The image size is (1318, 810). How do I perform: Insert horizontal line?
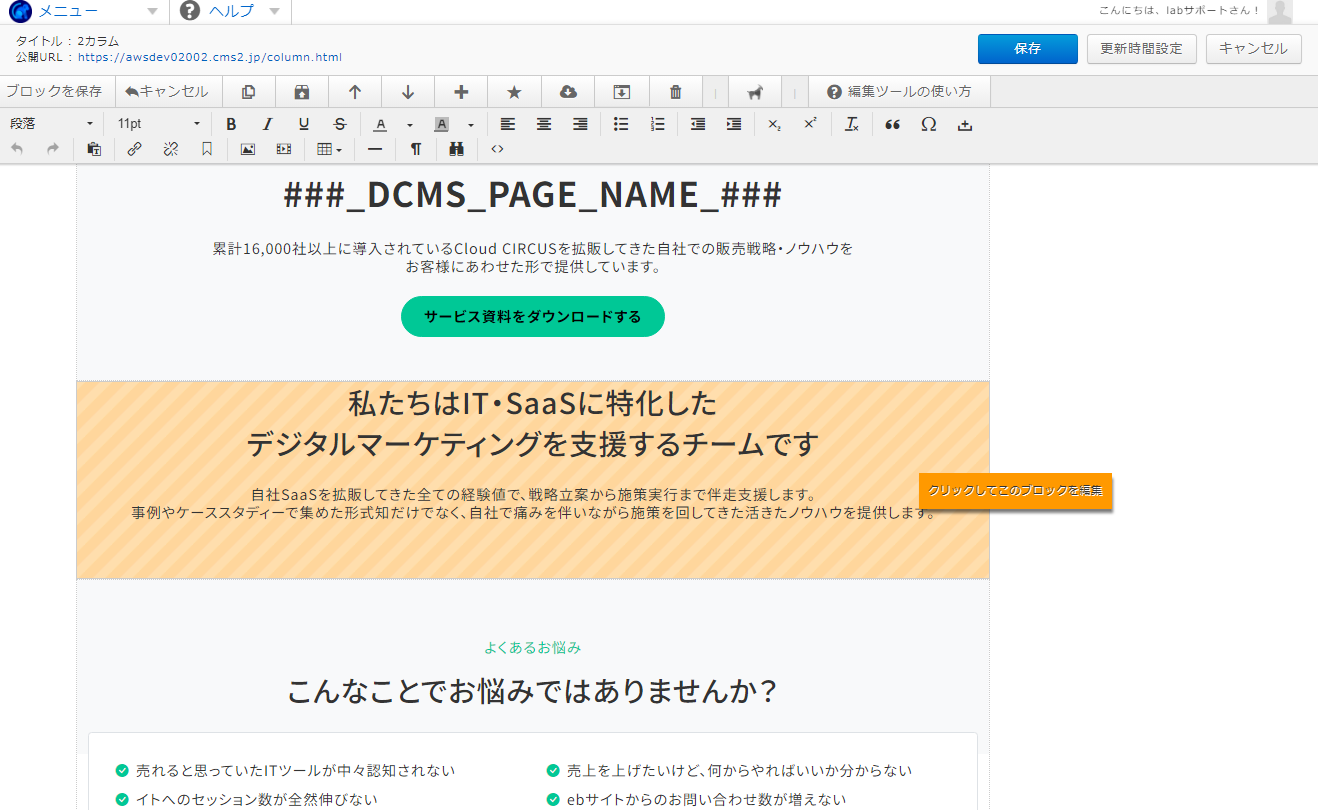(375, 149)
